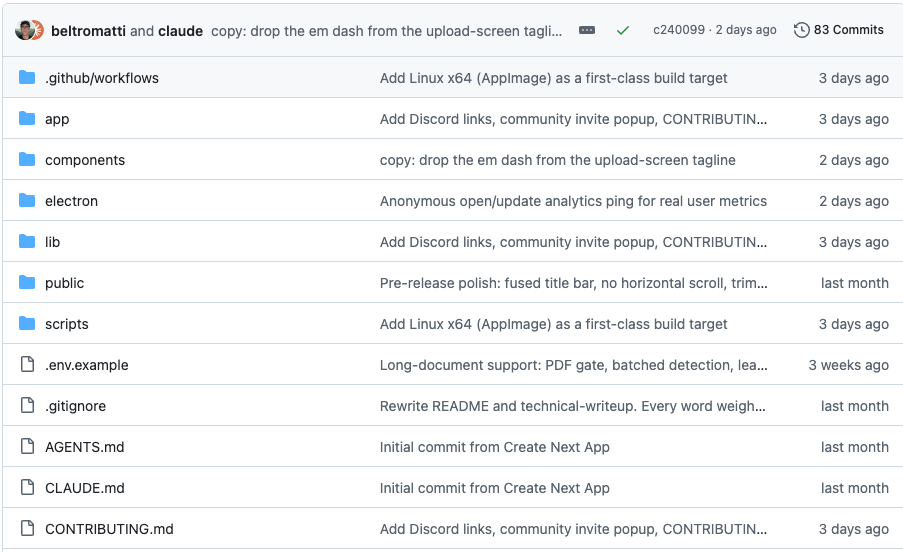Click '3 days ago' on the .github/workflows row

point(854,78)
